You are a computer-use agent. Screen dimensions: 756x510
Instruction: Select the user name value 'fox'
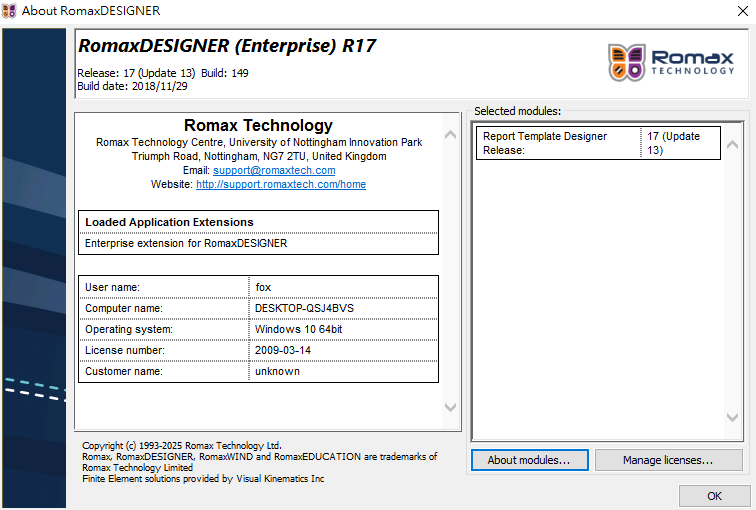point(264,287)
